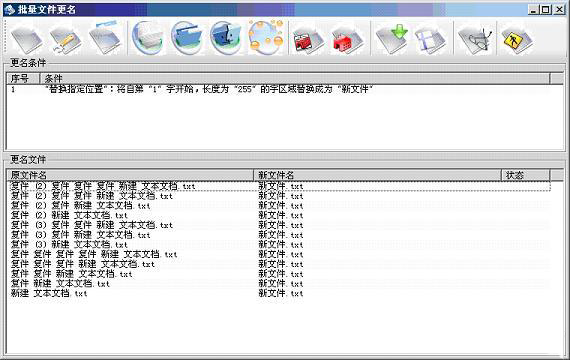Click the plain gray document toolbar icon

(x=26, y=39)
